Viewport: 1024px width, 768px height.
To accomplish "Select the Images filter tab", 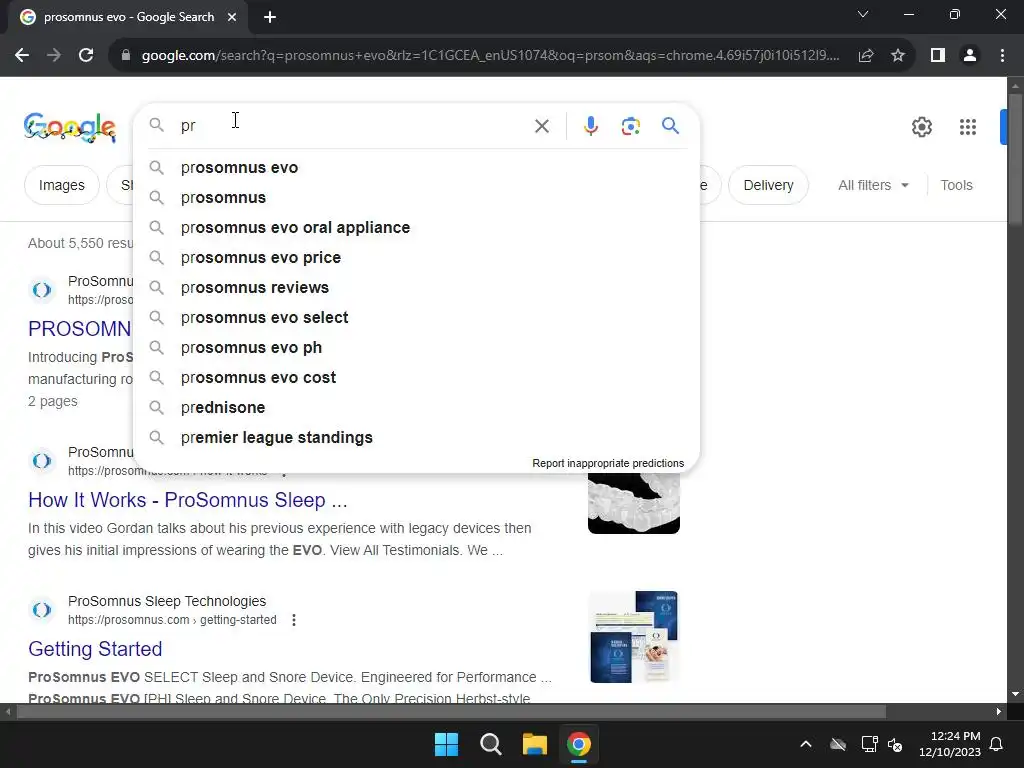I will pos(61,185).
